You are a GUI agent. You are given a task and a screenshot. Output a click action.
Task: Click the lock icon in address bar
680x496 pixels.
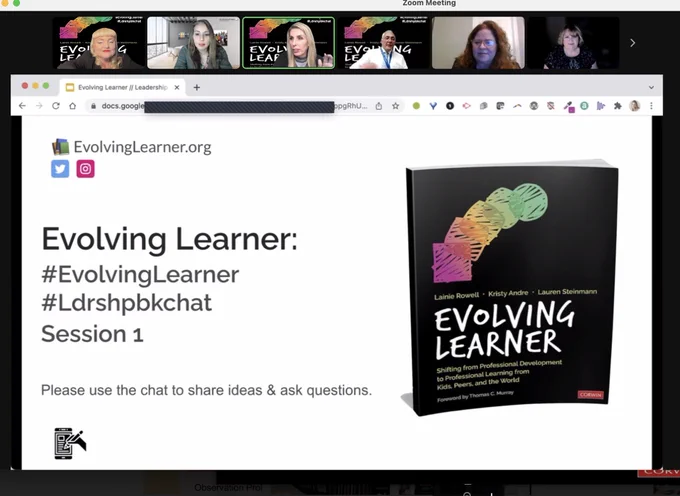click(x=93, y=106)
